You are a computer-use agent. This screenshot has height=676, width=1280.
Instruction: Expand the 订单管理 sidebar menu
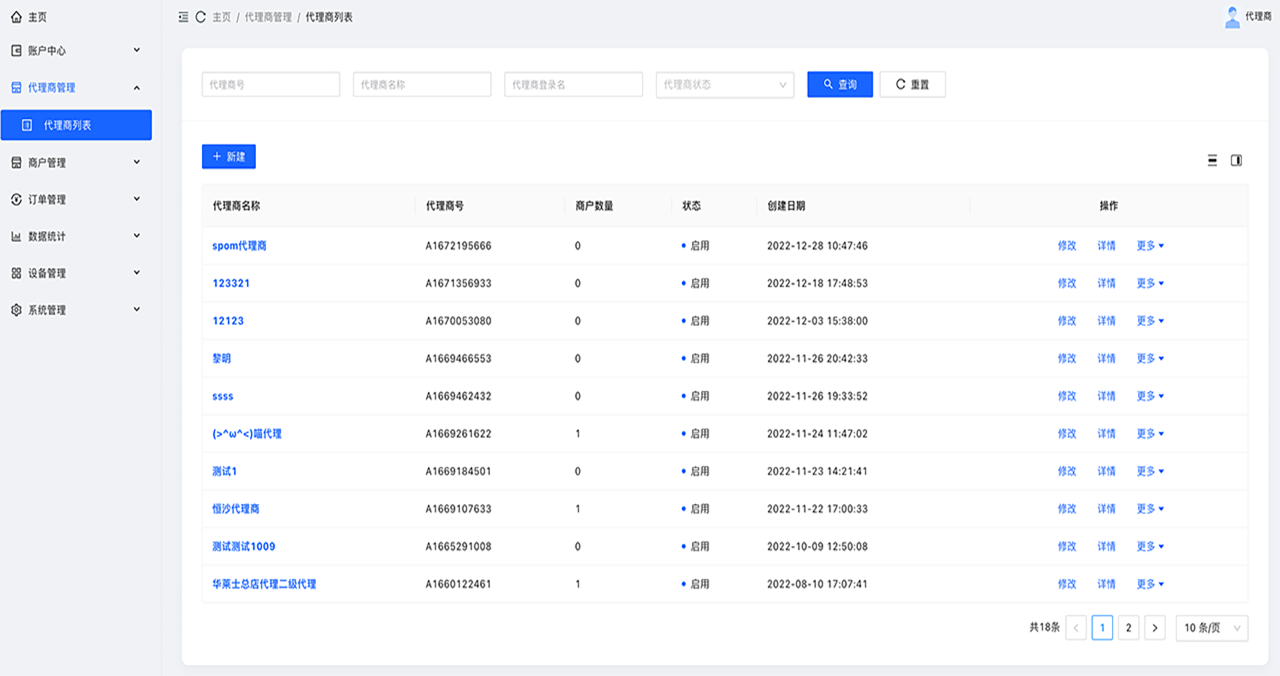pos(76,199)
